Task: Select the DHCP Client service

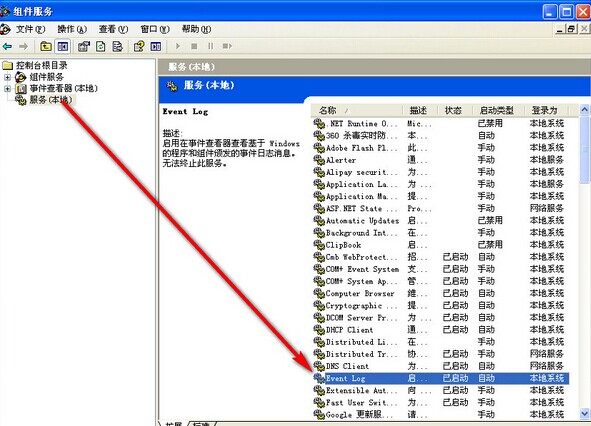Action: [x=440, y=330]
